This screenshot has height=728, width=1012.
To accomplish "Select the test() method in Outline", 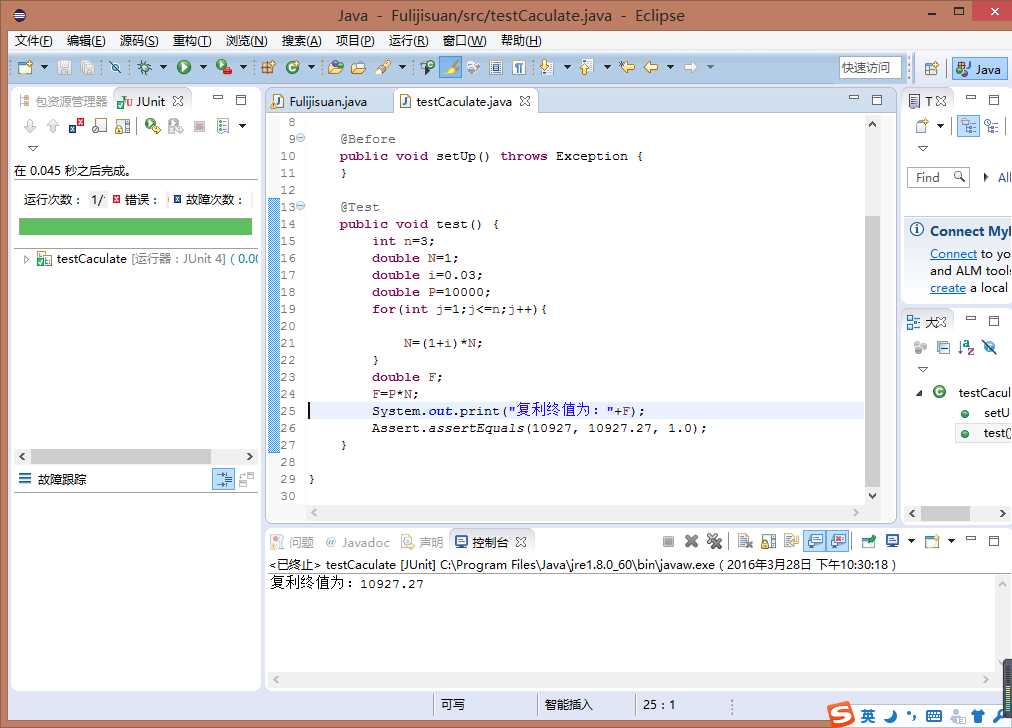I will coord(986,433).
